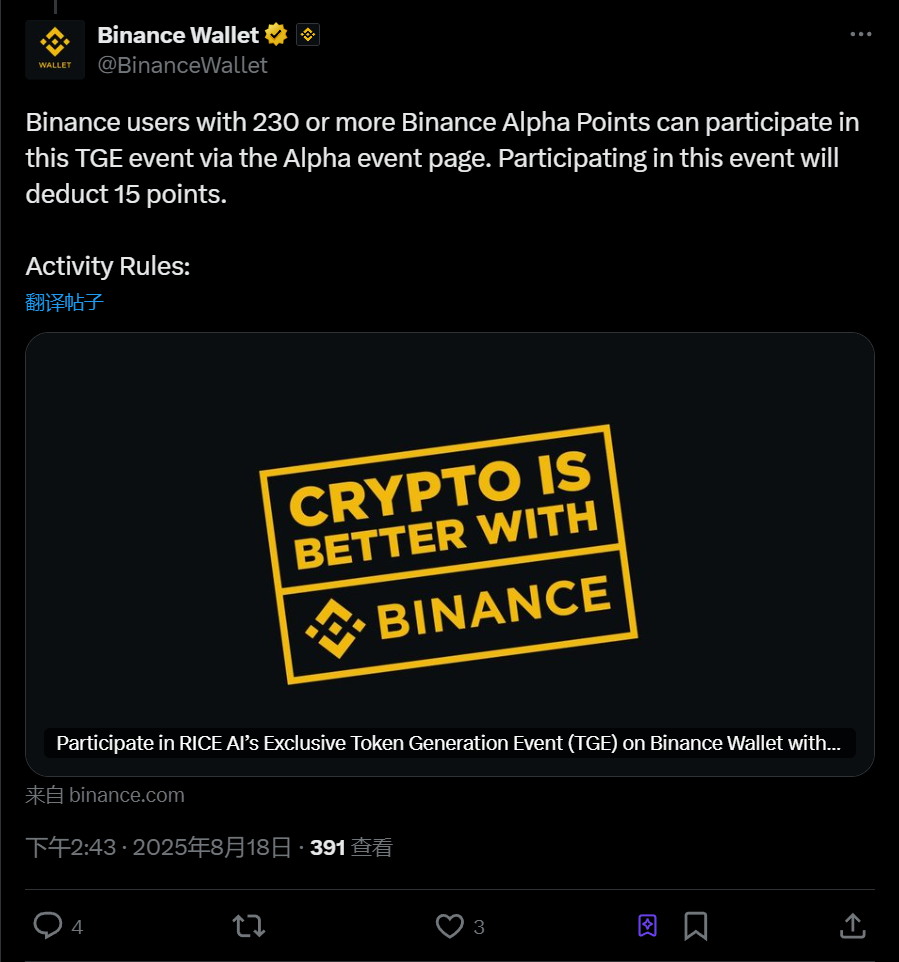
Task: Open the Binance Wallet profile avatar
Action: 55,49
